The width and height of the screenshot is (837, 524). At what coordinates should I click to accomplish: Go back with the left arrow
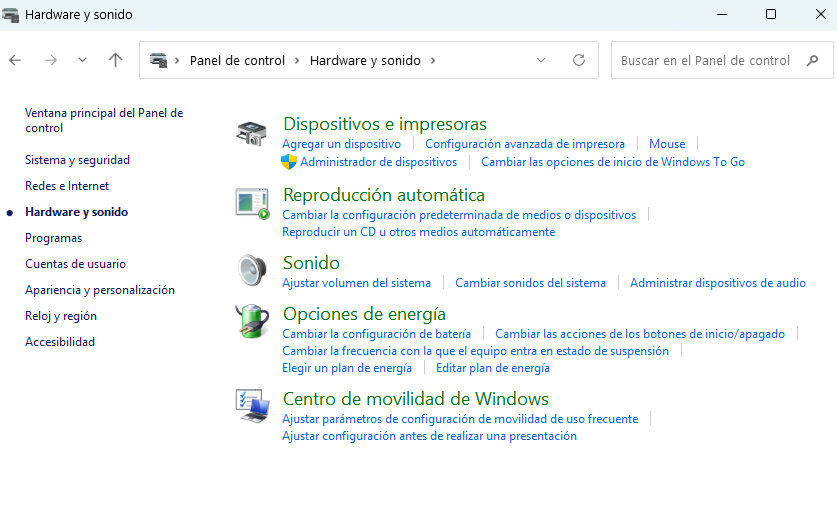[15, 60]
